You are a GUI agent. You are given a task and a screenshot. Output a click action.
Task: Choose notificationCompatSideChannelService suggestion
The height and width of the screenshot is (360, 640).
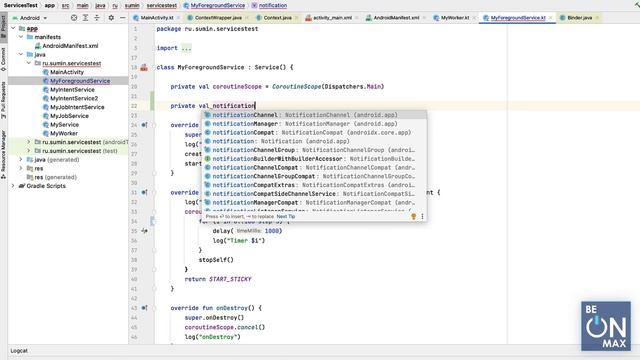[315, 194]
